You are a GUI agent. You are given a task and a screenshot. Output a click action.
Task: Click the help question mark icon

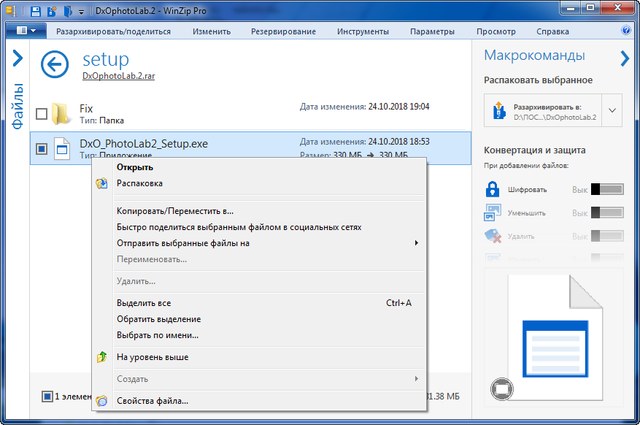click(625, 30)
